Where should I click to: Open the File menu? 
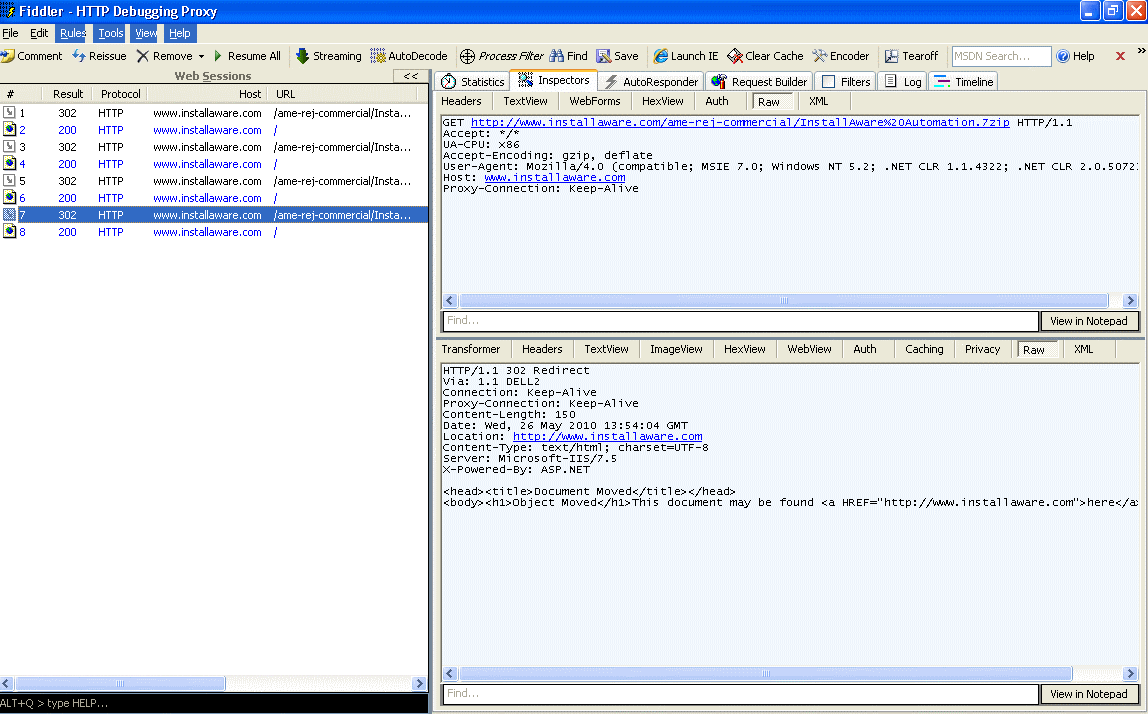point(10,33)
